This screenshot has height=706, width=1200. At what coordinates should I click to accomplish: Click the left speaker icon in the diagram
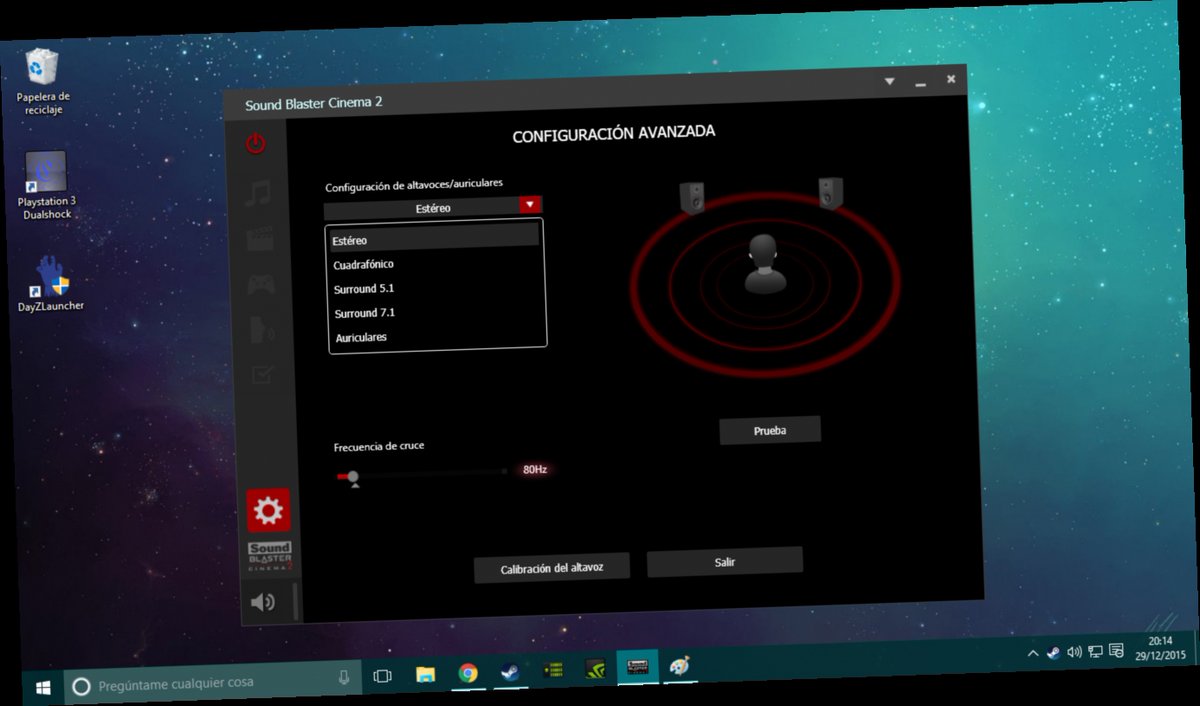(x=692, y=197)
